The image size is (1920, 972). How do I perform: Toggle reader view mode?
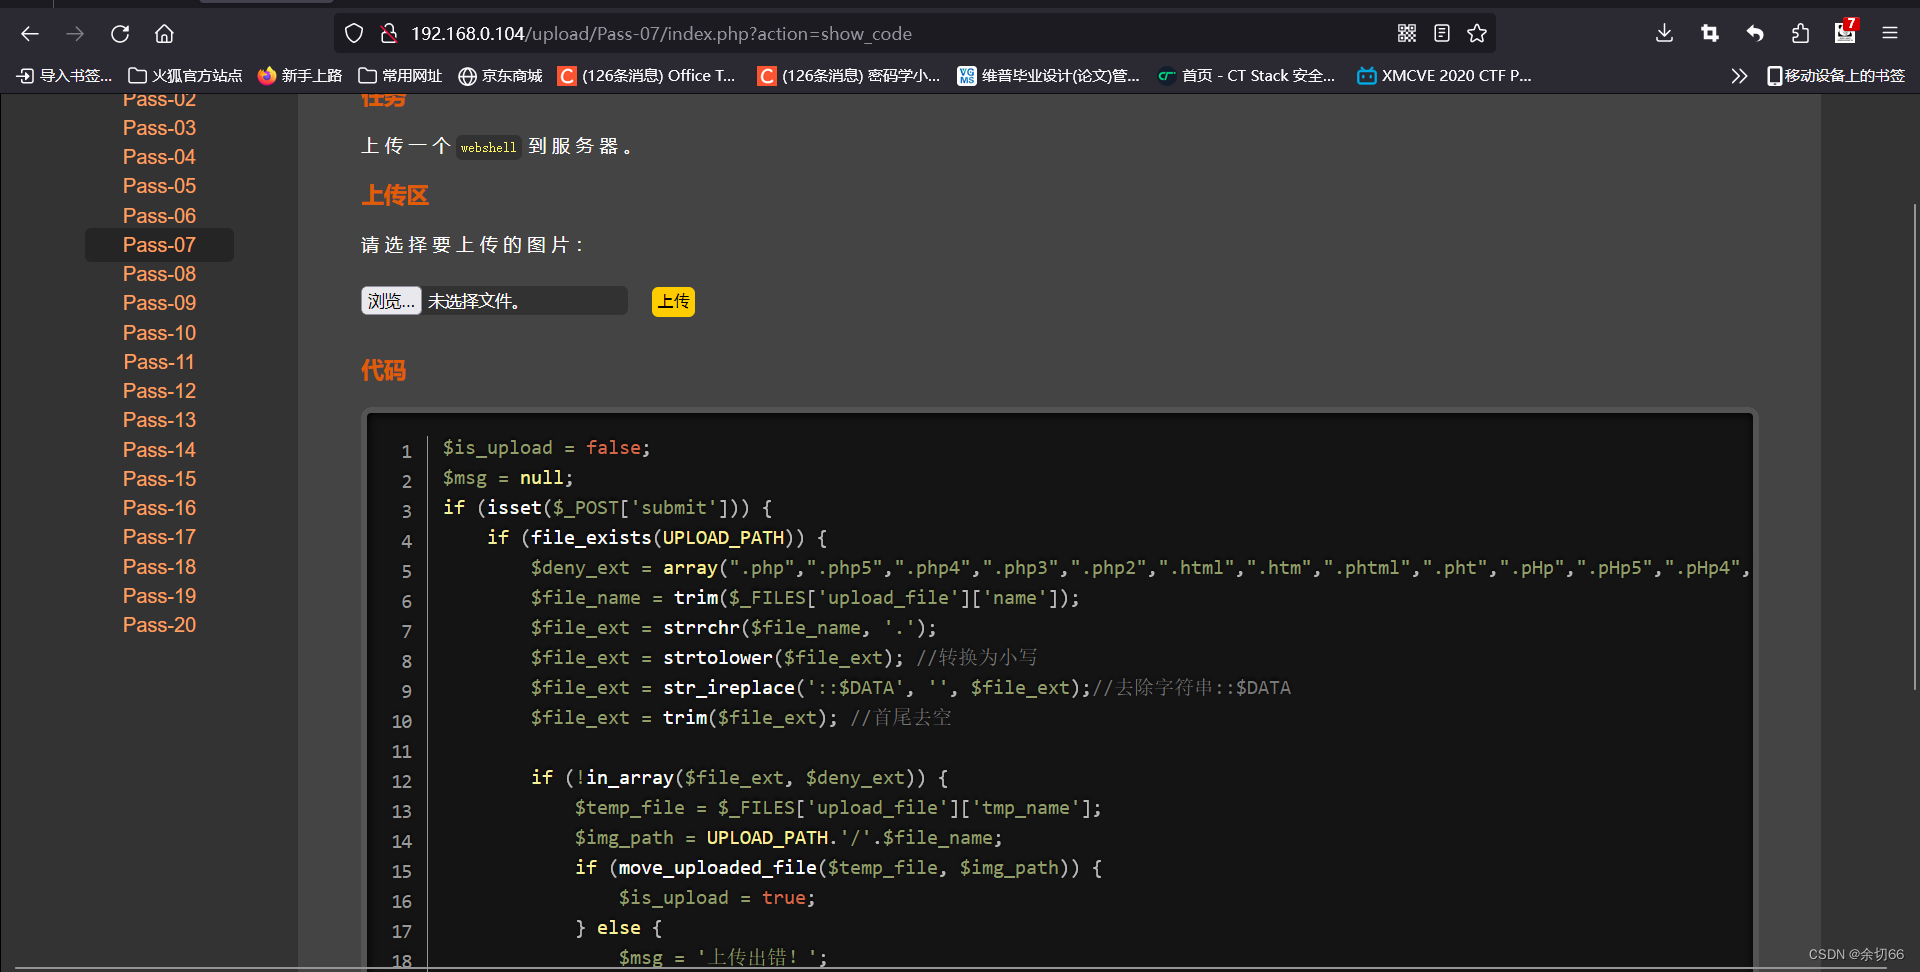(1441, 33)
